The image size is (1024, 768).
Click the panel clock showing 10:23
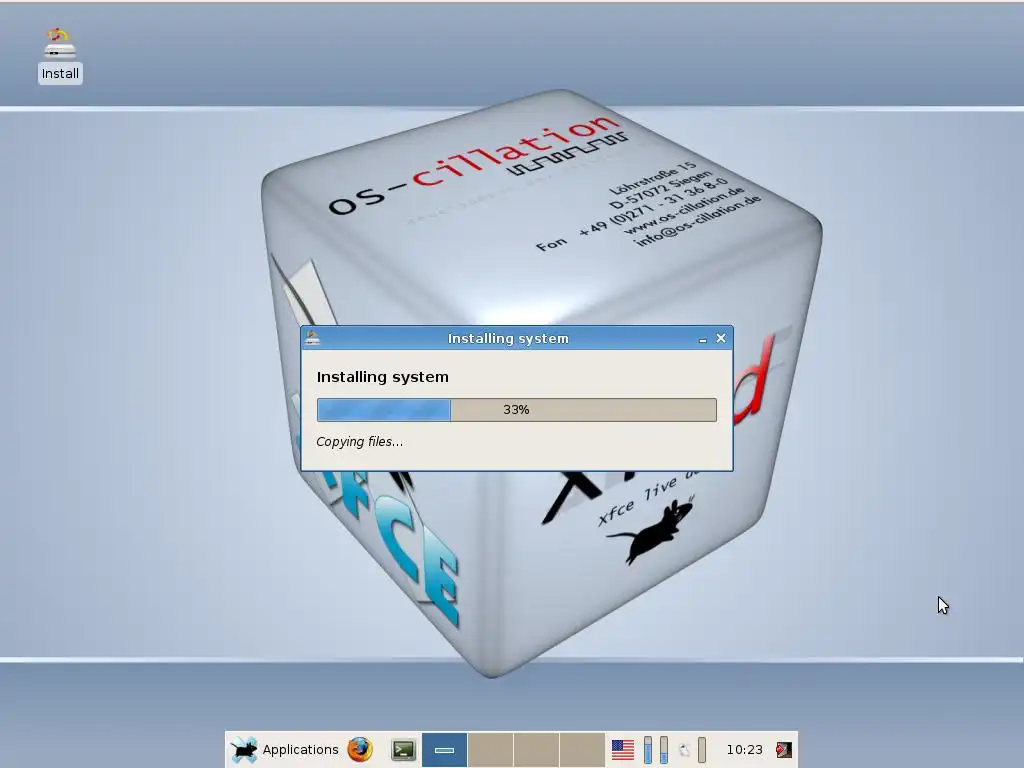click(744, 750)
